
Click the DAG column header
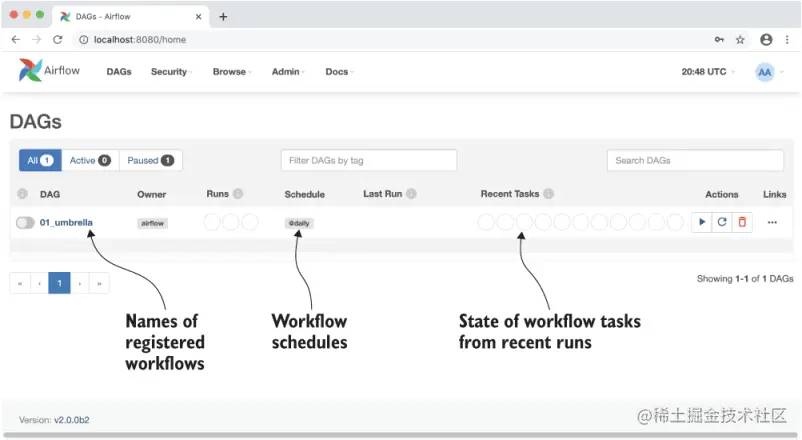tap(50, 194)
